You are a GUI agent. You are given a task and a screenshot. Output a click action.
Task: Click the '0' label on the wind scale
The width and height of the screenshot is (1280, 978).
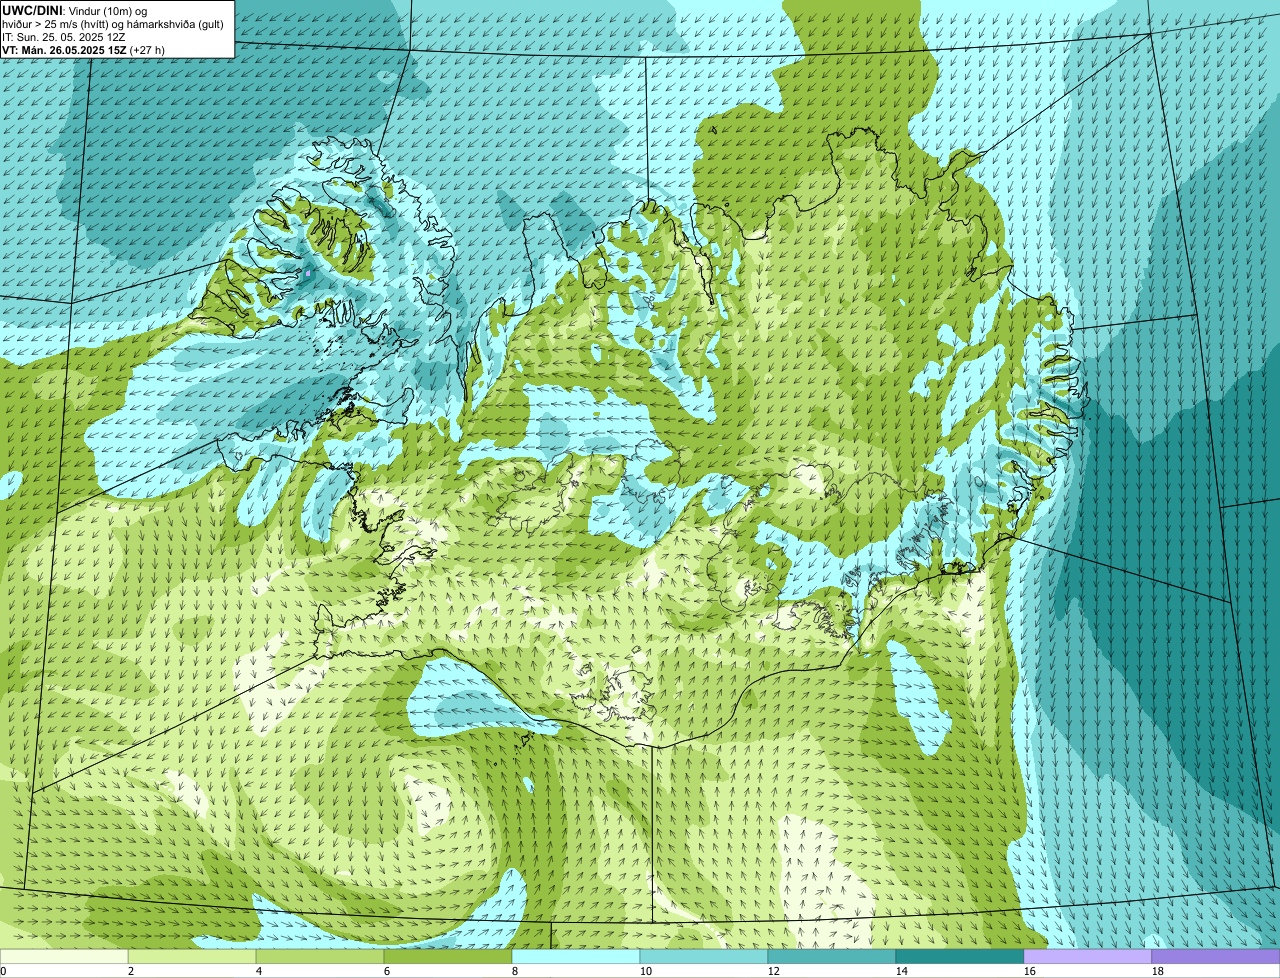point(3,971)
